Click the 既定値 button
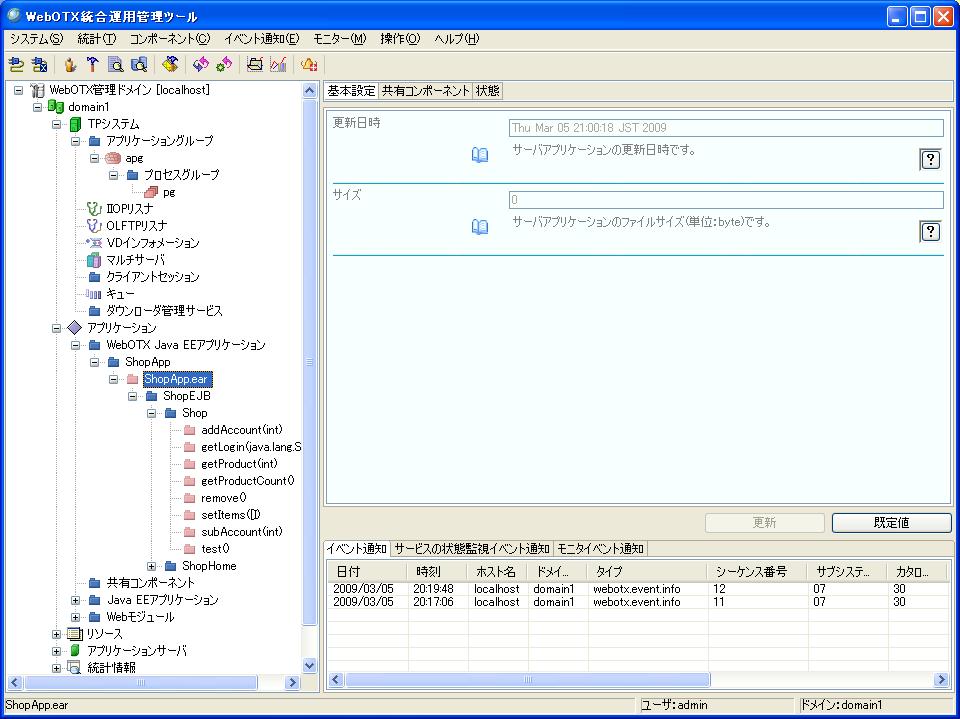 click(x=891, y=523)
